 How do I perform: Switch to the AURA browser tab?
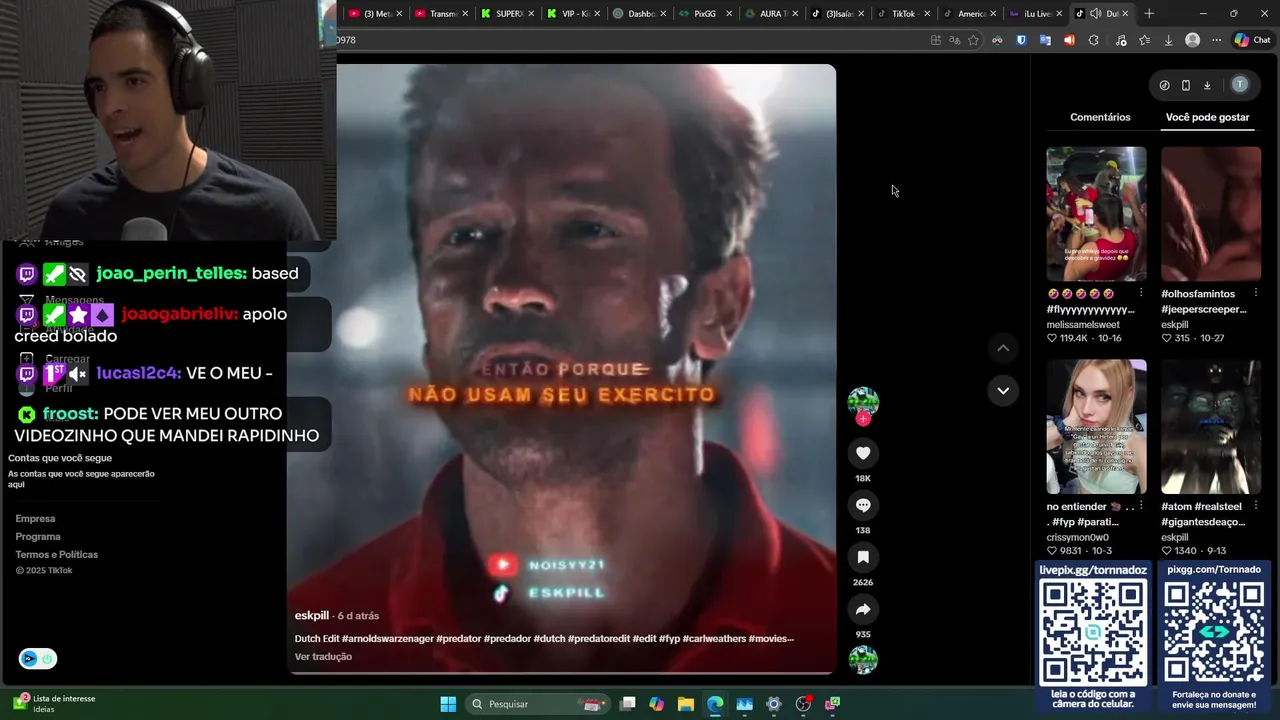pos(771,14)
